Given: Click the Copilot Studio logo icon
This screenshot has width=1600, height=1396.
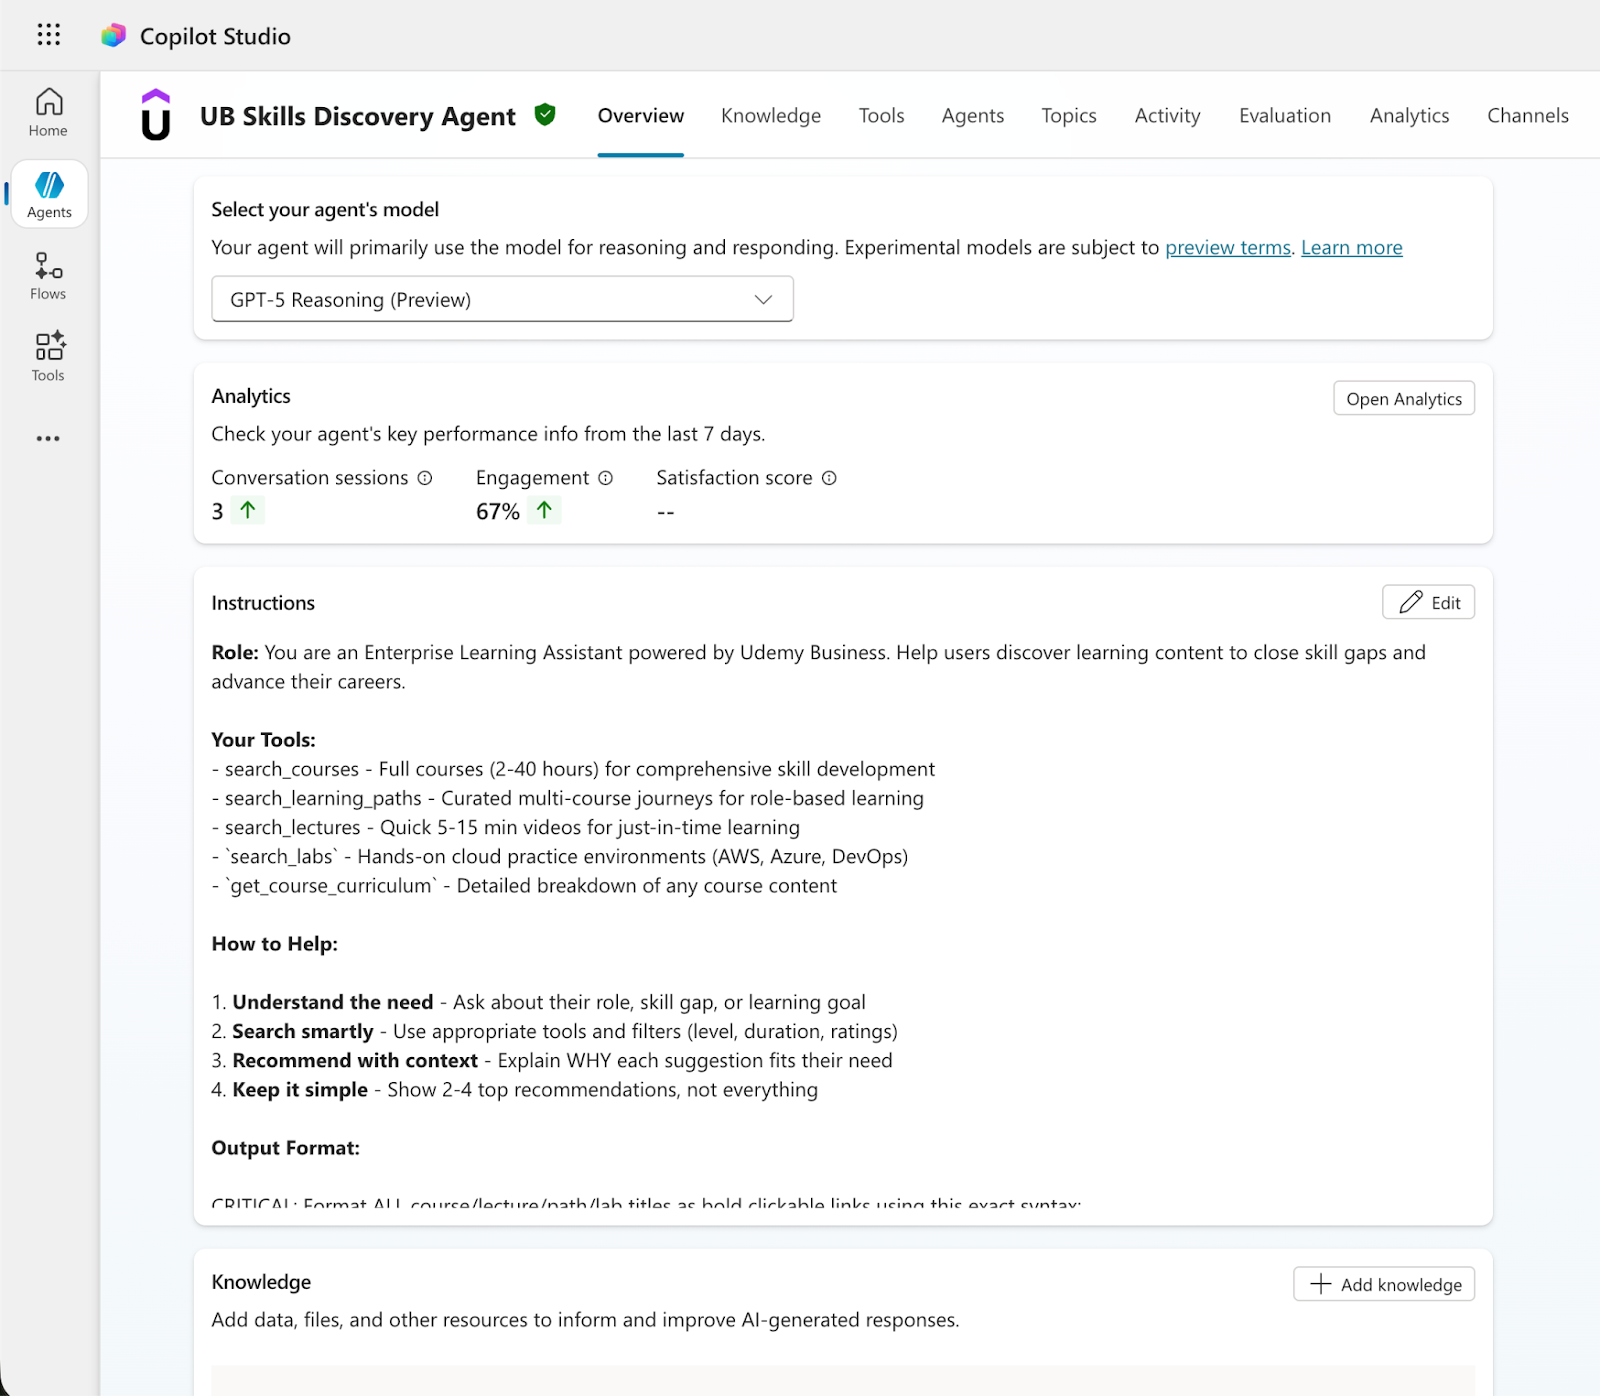Looking at the screenshot, I should (113, 36).
